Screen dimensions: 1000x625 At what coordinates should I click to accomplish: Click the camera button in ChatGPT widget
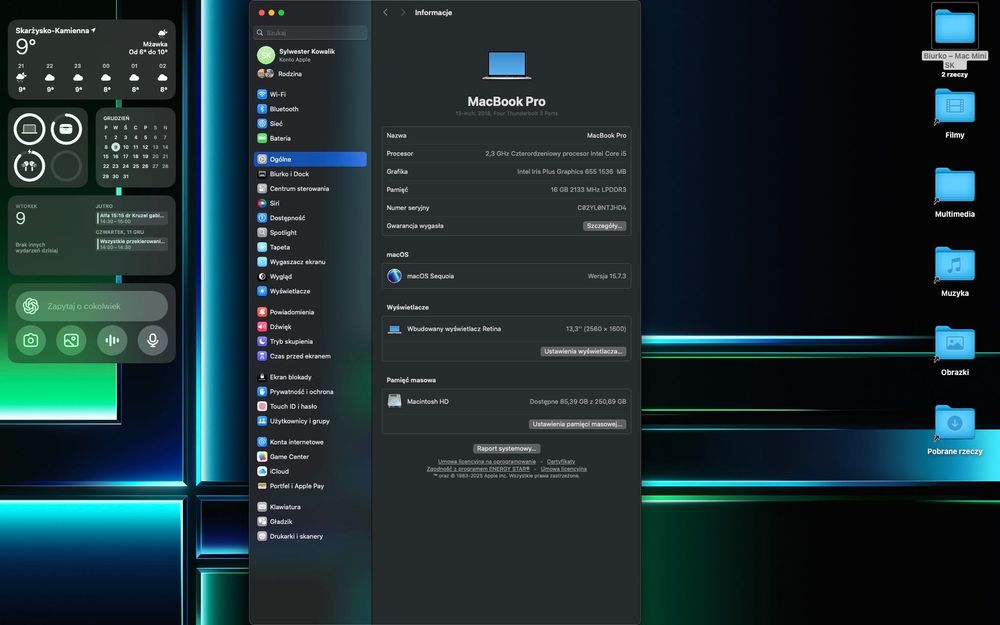pos(31,341)
